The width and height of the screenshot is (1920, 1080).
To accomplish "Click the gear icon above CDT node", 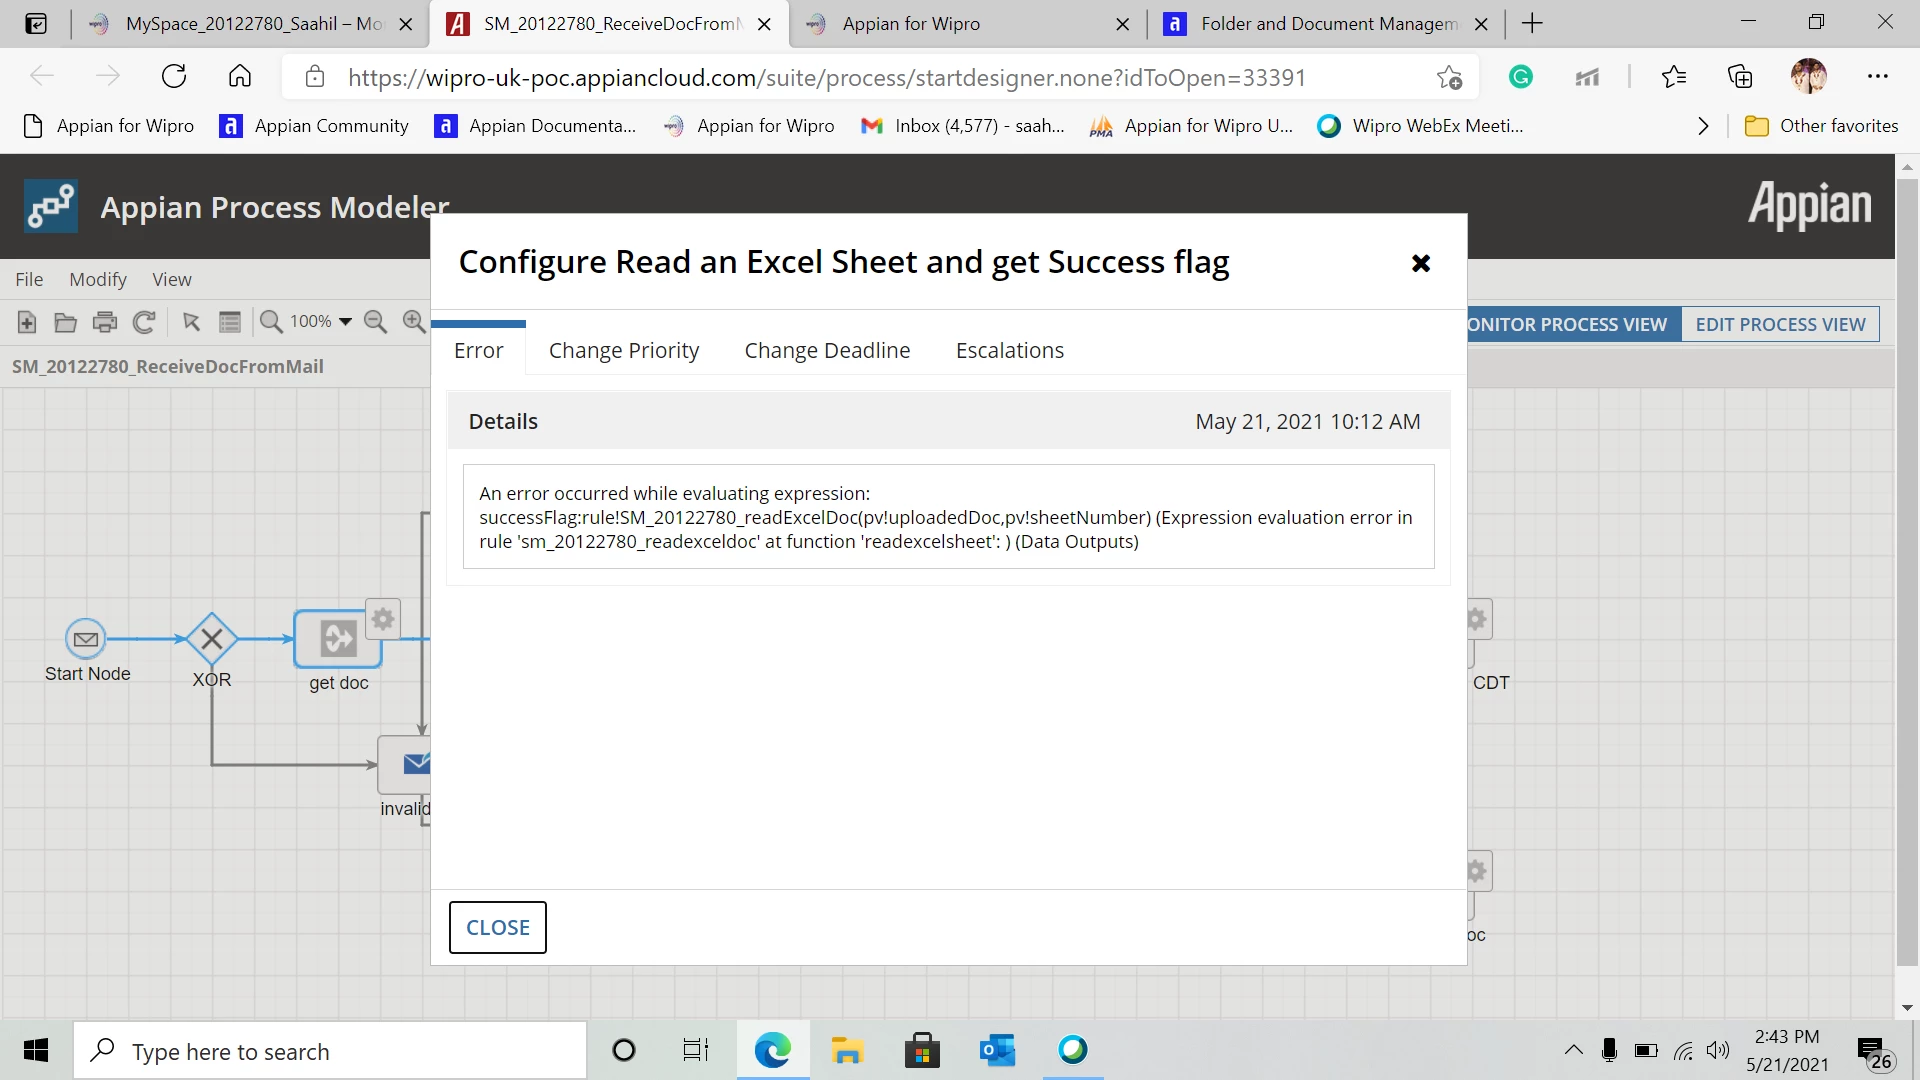I will 1478,619.
